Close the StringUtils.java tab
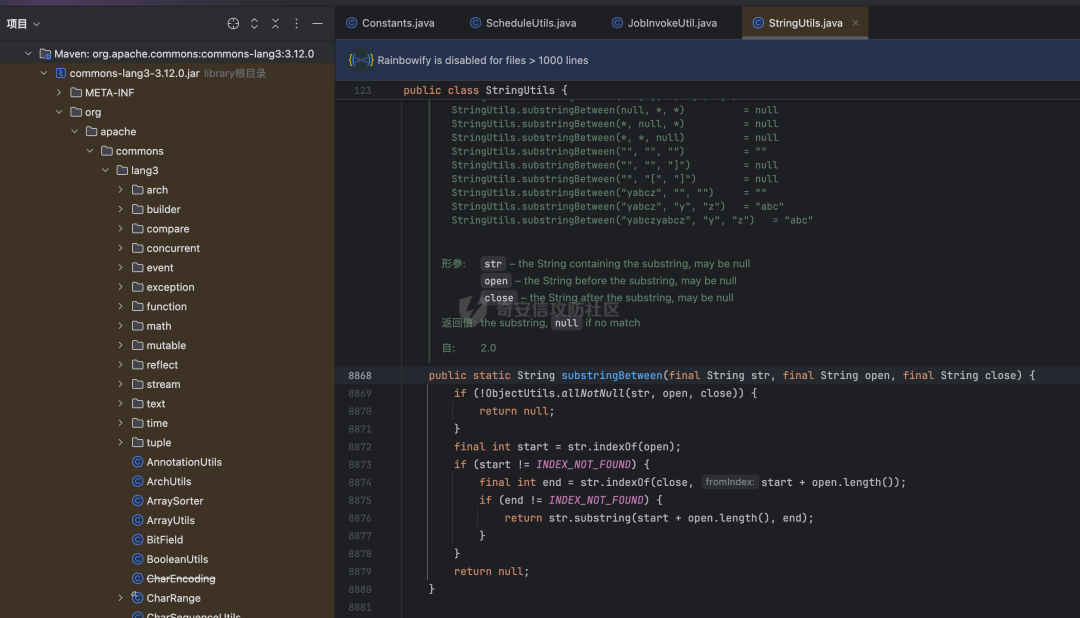 [x=855, y=23]
